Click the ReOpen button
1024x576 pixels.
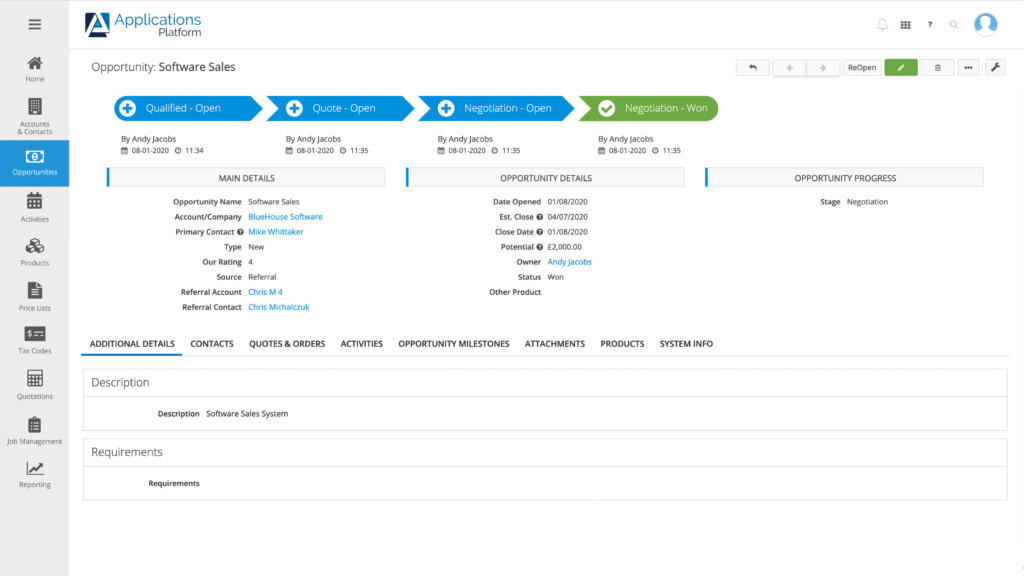tap(861, 68)
